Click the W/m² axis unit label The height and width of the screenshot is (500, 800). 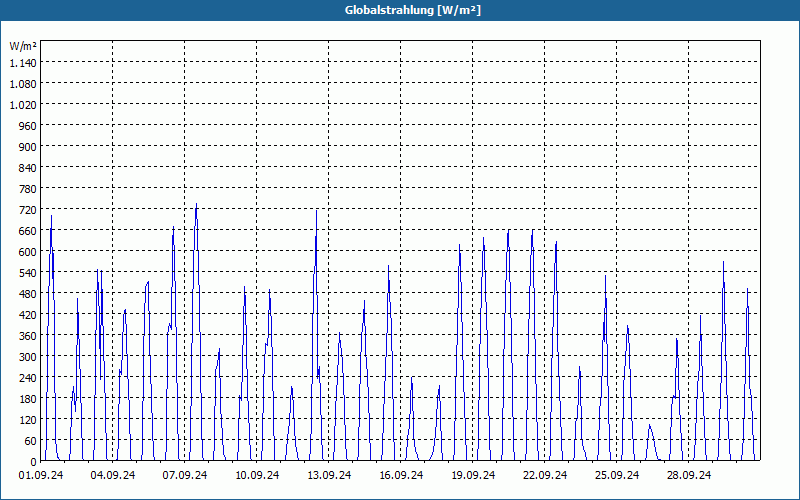pos(23,46)
